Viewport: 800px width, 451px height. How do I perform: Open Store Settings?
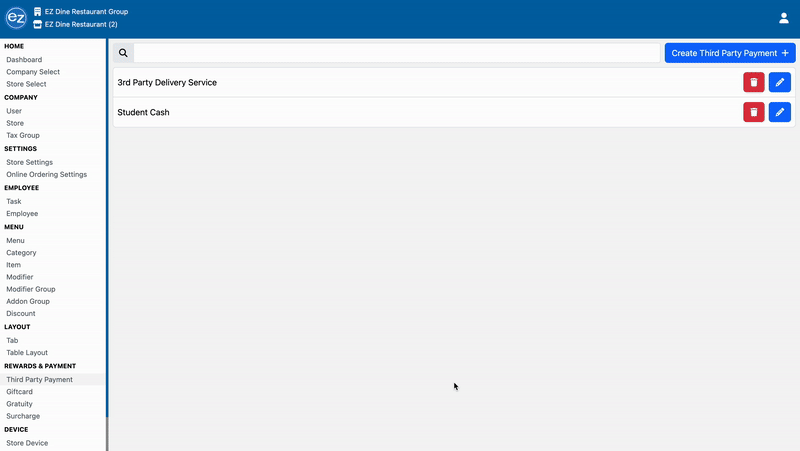click(x=29, y=162)
